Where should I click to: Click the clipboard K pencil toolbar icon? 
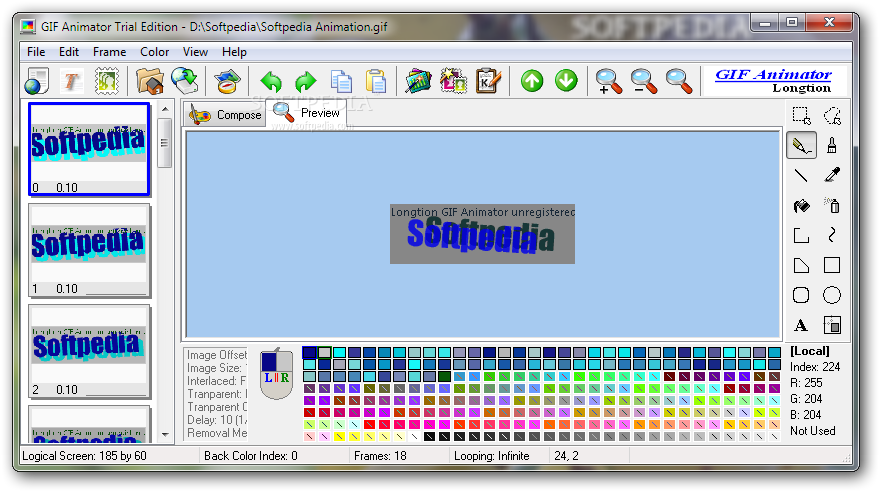coord(488,81)
